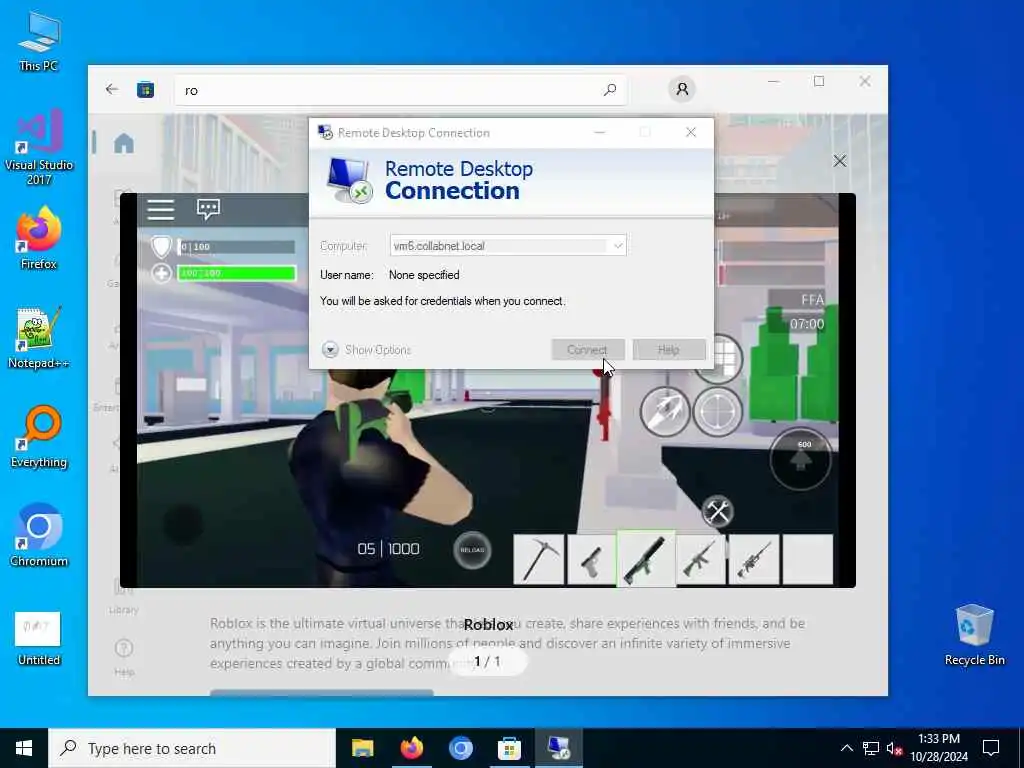1024x768 pixels.
Task: Open File Explorer from the taskbar
Action: [x=362, y=748]
